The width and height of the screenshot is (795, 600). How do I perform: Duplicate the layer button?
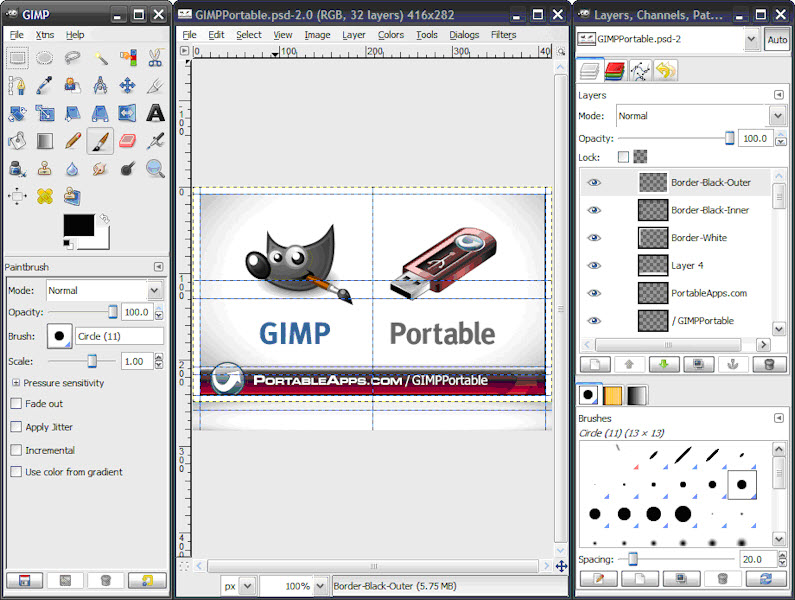click(x=699, y=365)
